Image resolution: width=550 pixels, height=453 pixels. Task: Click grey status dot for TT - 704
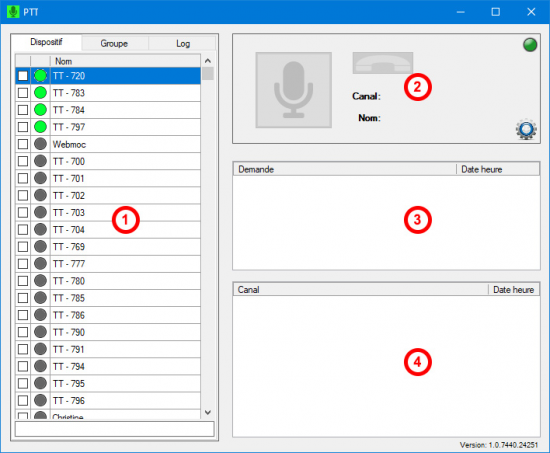click(x=40, y=229)
